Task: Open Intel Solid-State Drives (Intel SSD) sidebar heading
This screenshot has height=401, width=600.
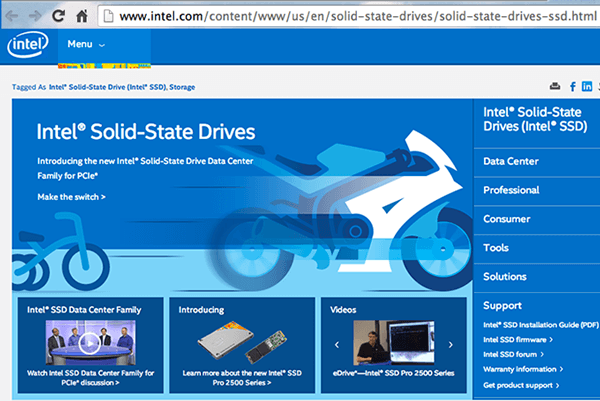Action: tap(535, 119)
